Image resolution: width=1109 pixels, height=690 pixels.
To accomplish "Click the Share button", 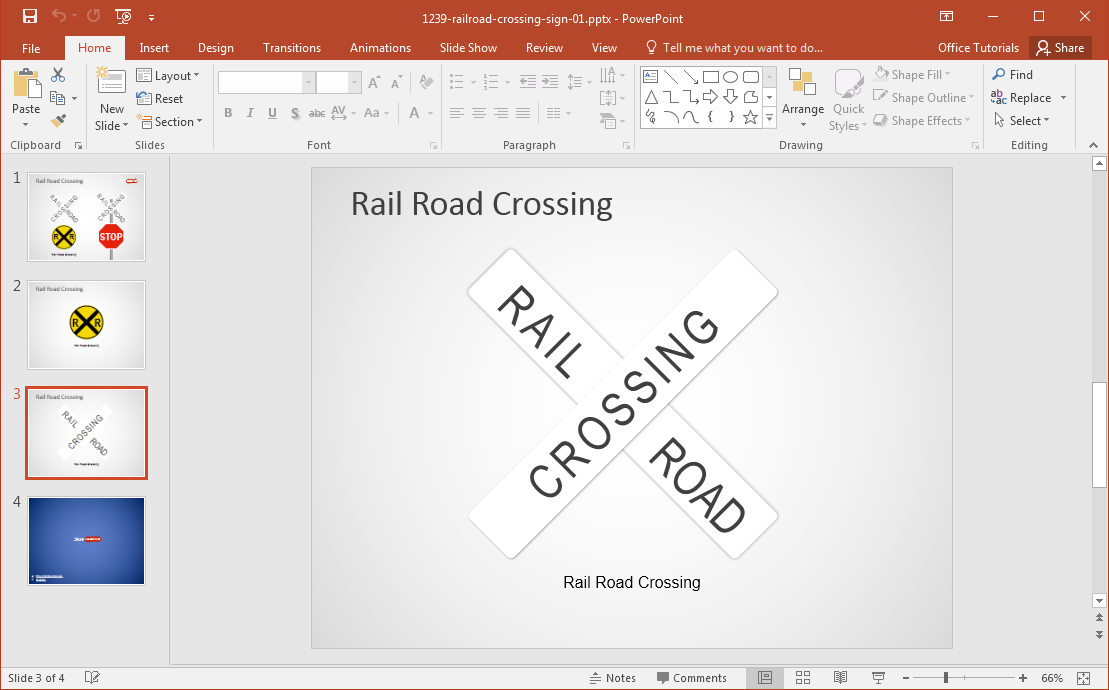I will pyautogui.click(x=1060, y=48).
